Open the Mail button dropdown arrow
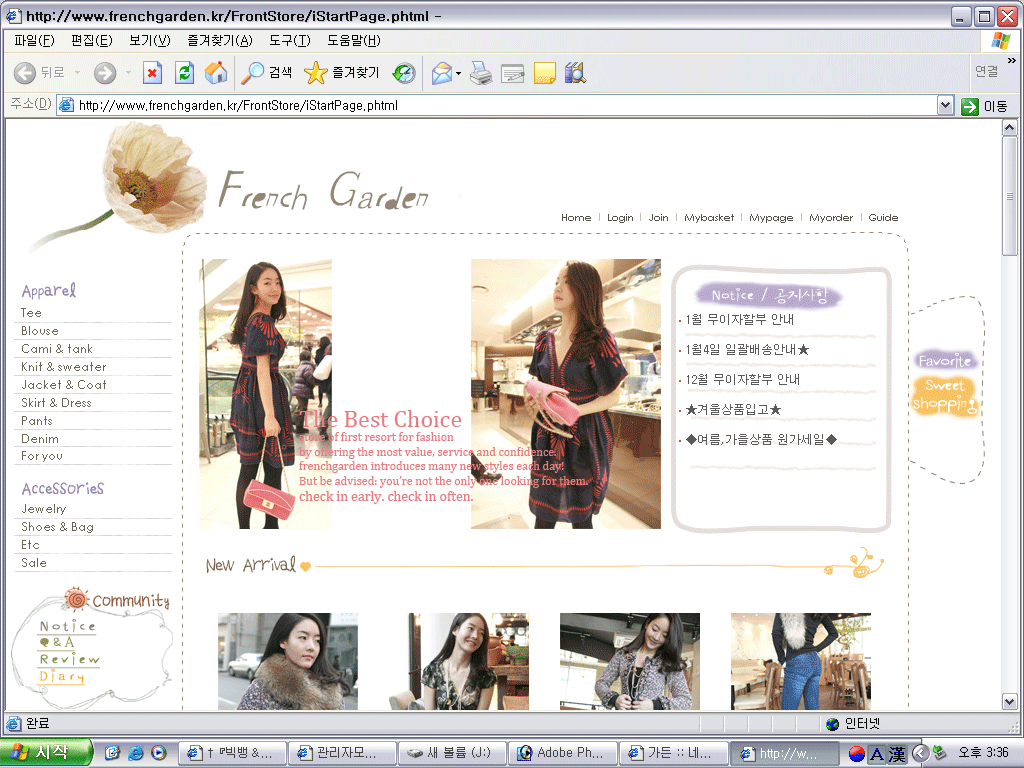1024x768 pixels. 458,73
